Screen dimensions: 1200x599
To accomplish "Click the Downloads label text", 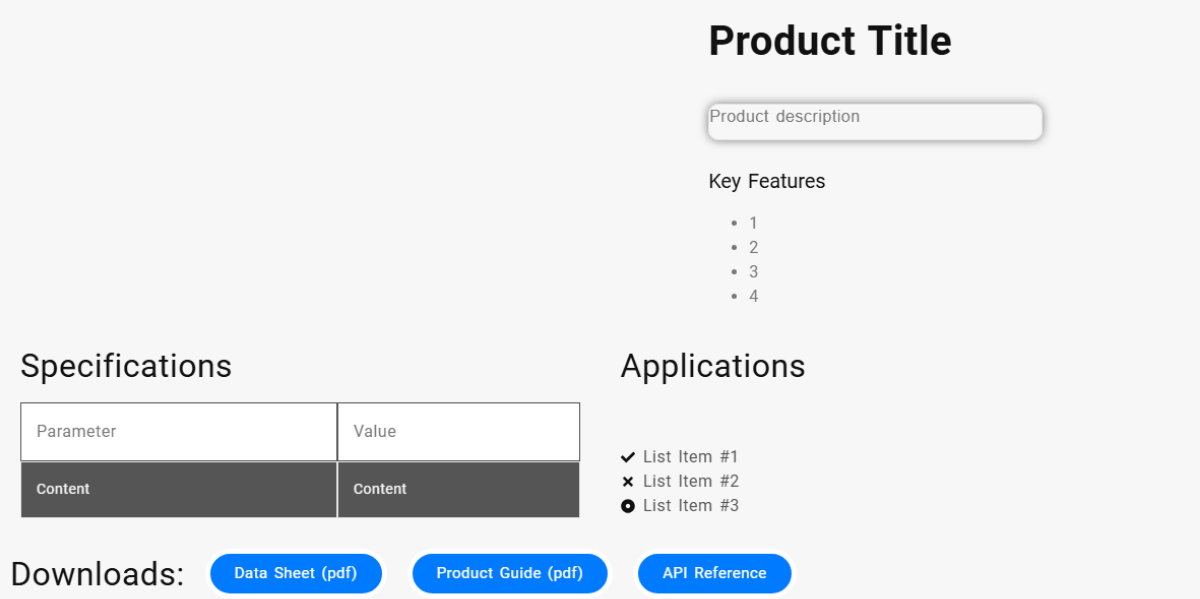I will tap(98, 574).
